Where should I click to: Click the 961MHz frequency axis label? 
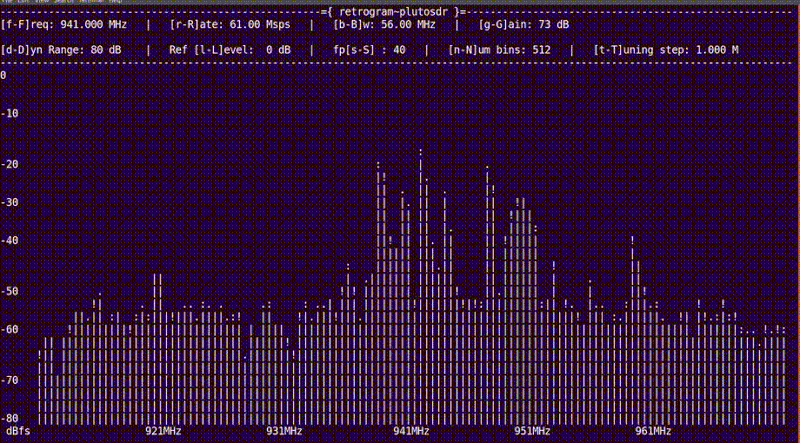(x=653, y=431)
